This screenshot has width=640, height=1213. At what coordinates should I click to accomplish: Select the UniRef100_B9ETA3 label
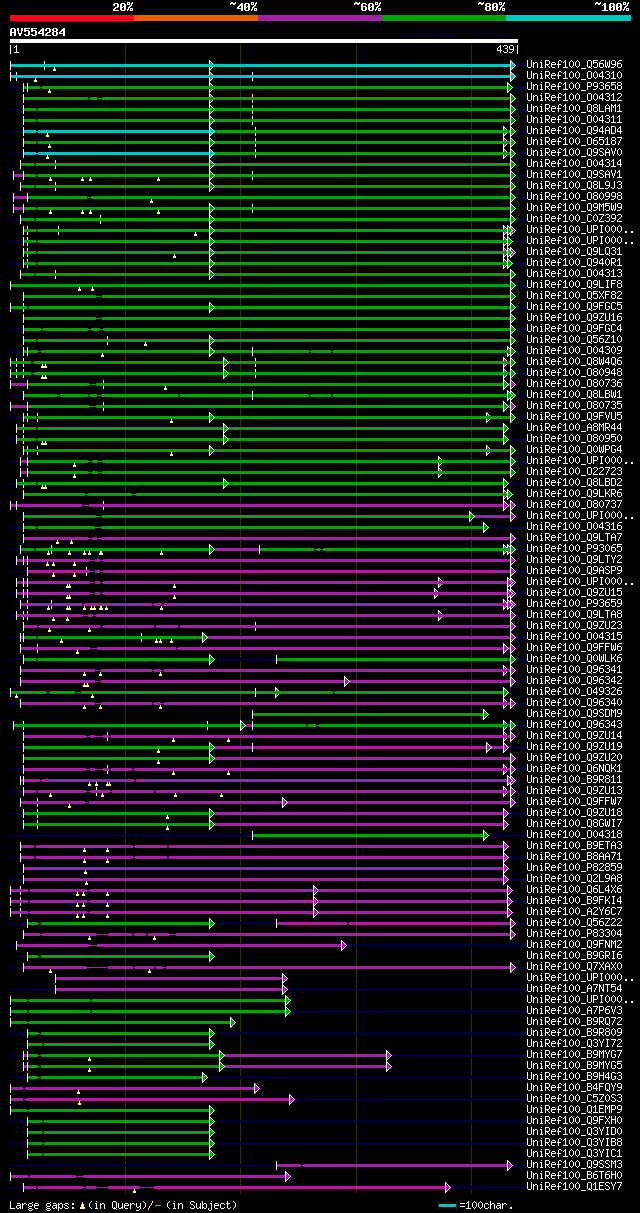pyautogui.click(x=574, y=845)
